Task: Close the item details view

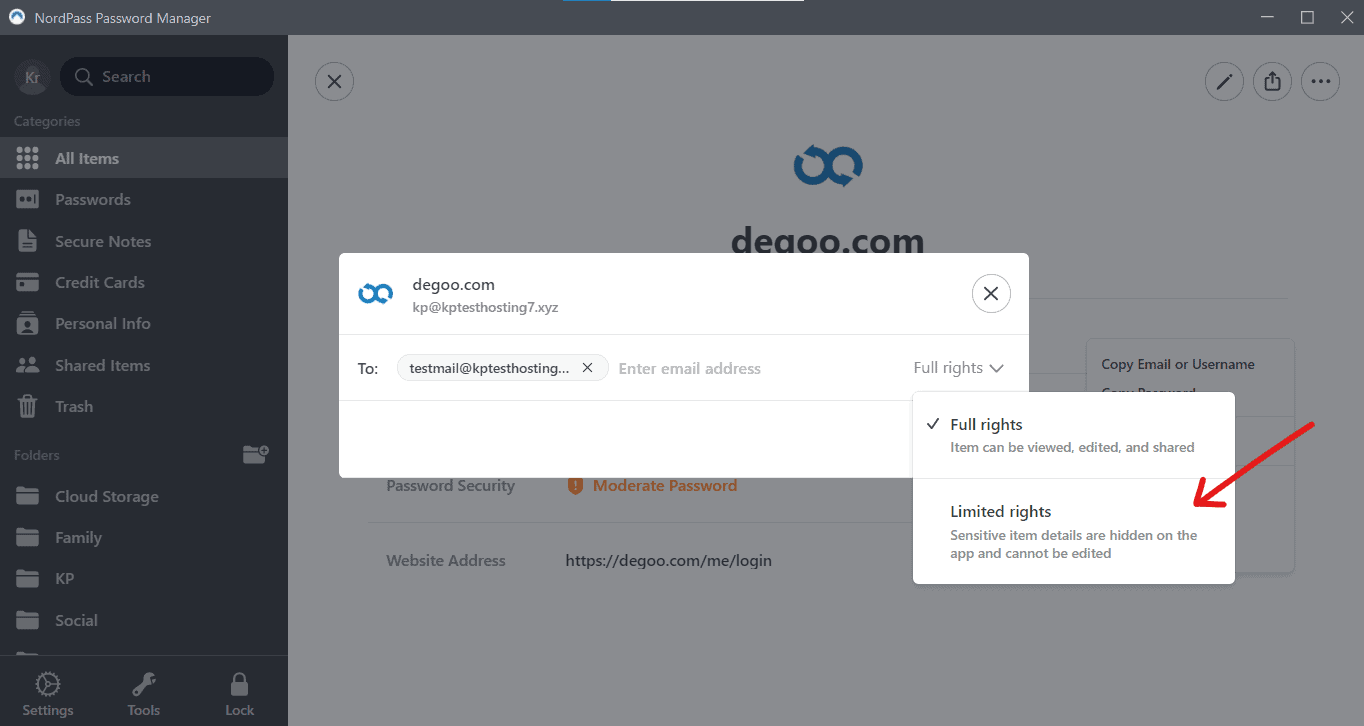Action: point(334,82)
